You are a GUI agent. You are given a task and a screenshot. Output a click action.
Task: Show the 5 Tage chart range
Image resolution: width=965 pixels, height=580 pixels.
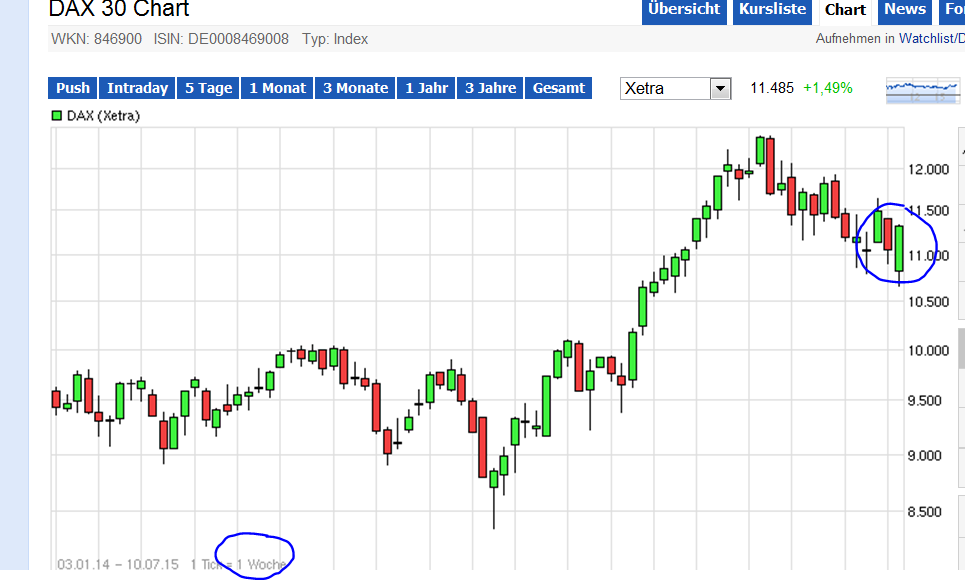(x=209, y=88)
